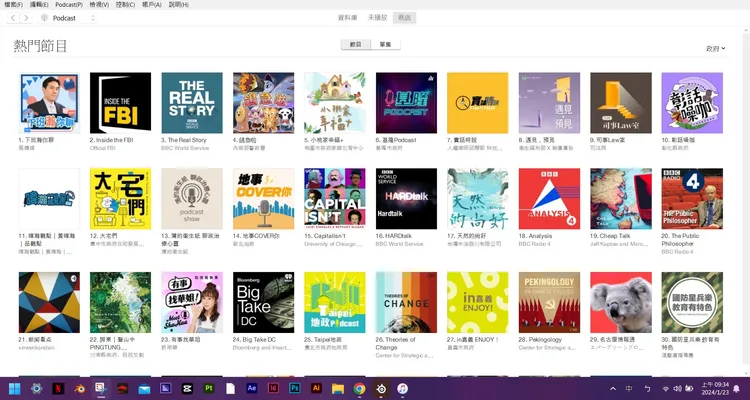Switch to the 商店 tab
750x400 pixels.
404,18
